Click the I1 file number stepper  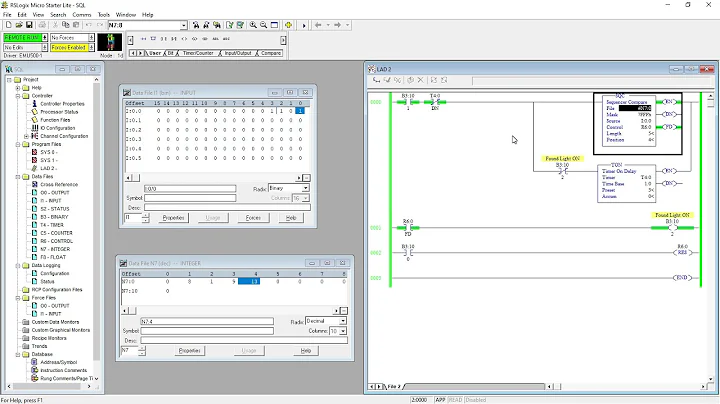146,218
